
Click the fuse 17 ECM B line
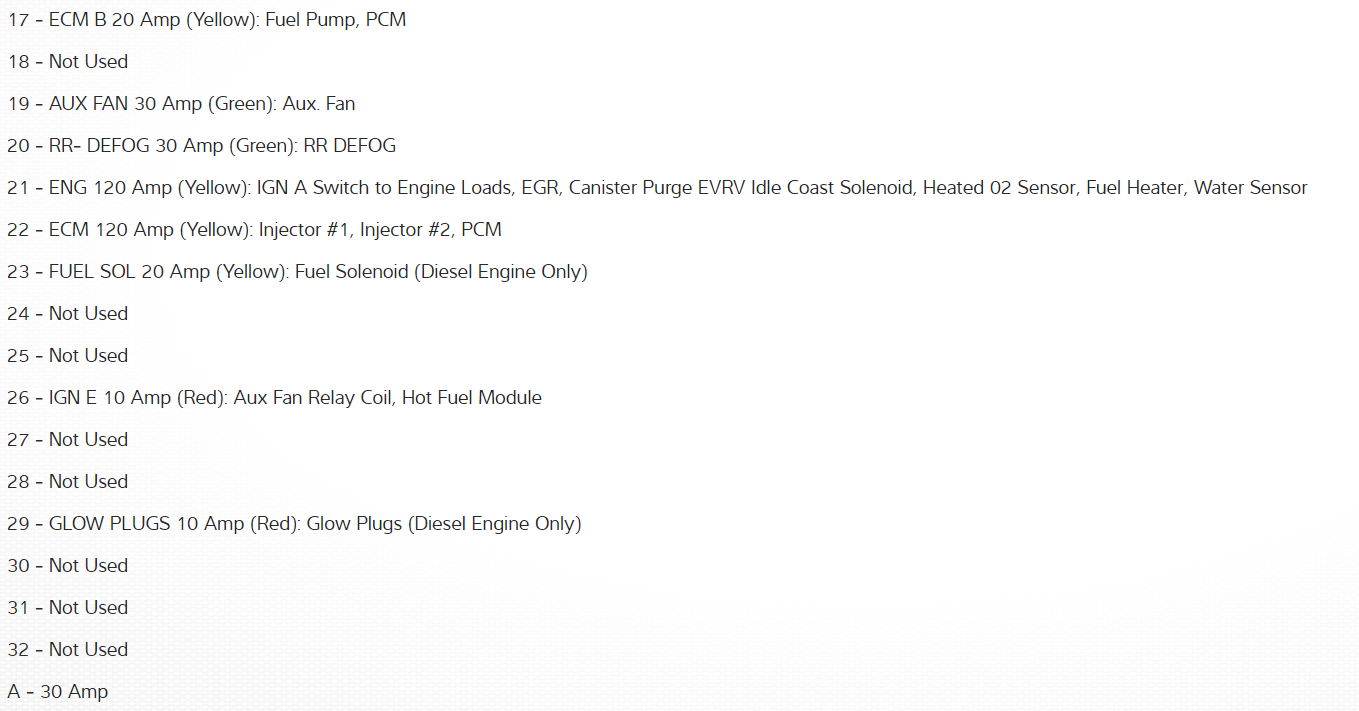pos(206,19)
